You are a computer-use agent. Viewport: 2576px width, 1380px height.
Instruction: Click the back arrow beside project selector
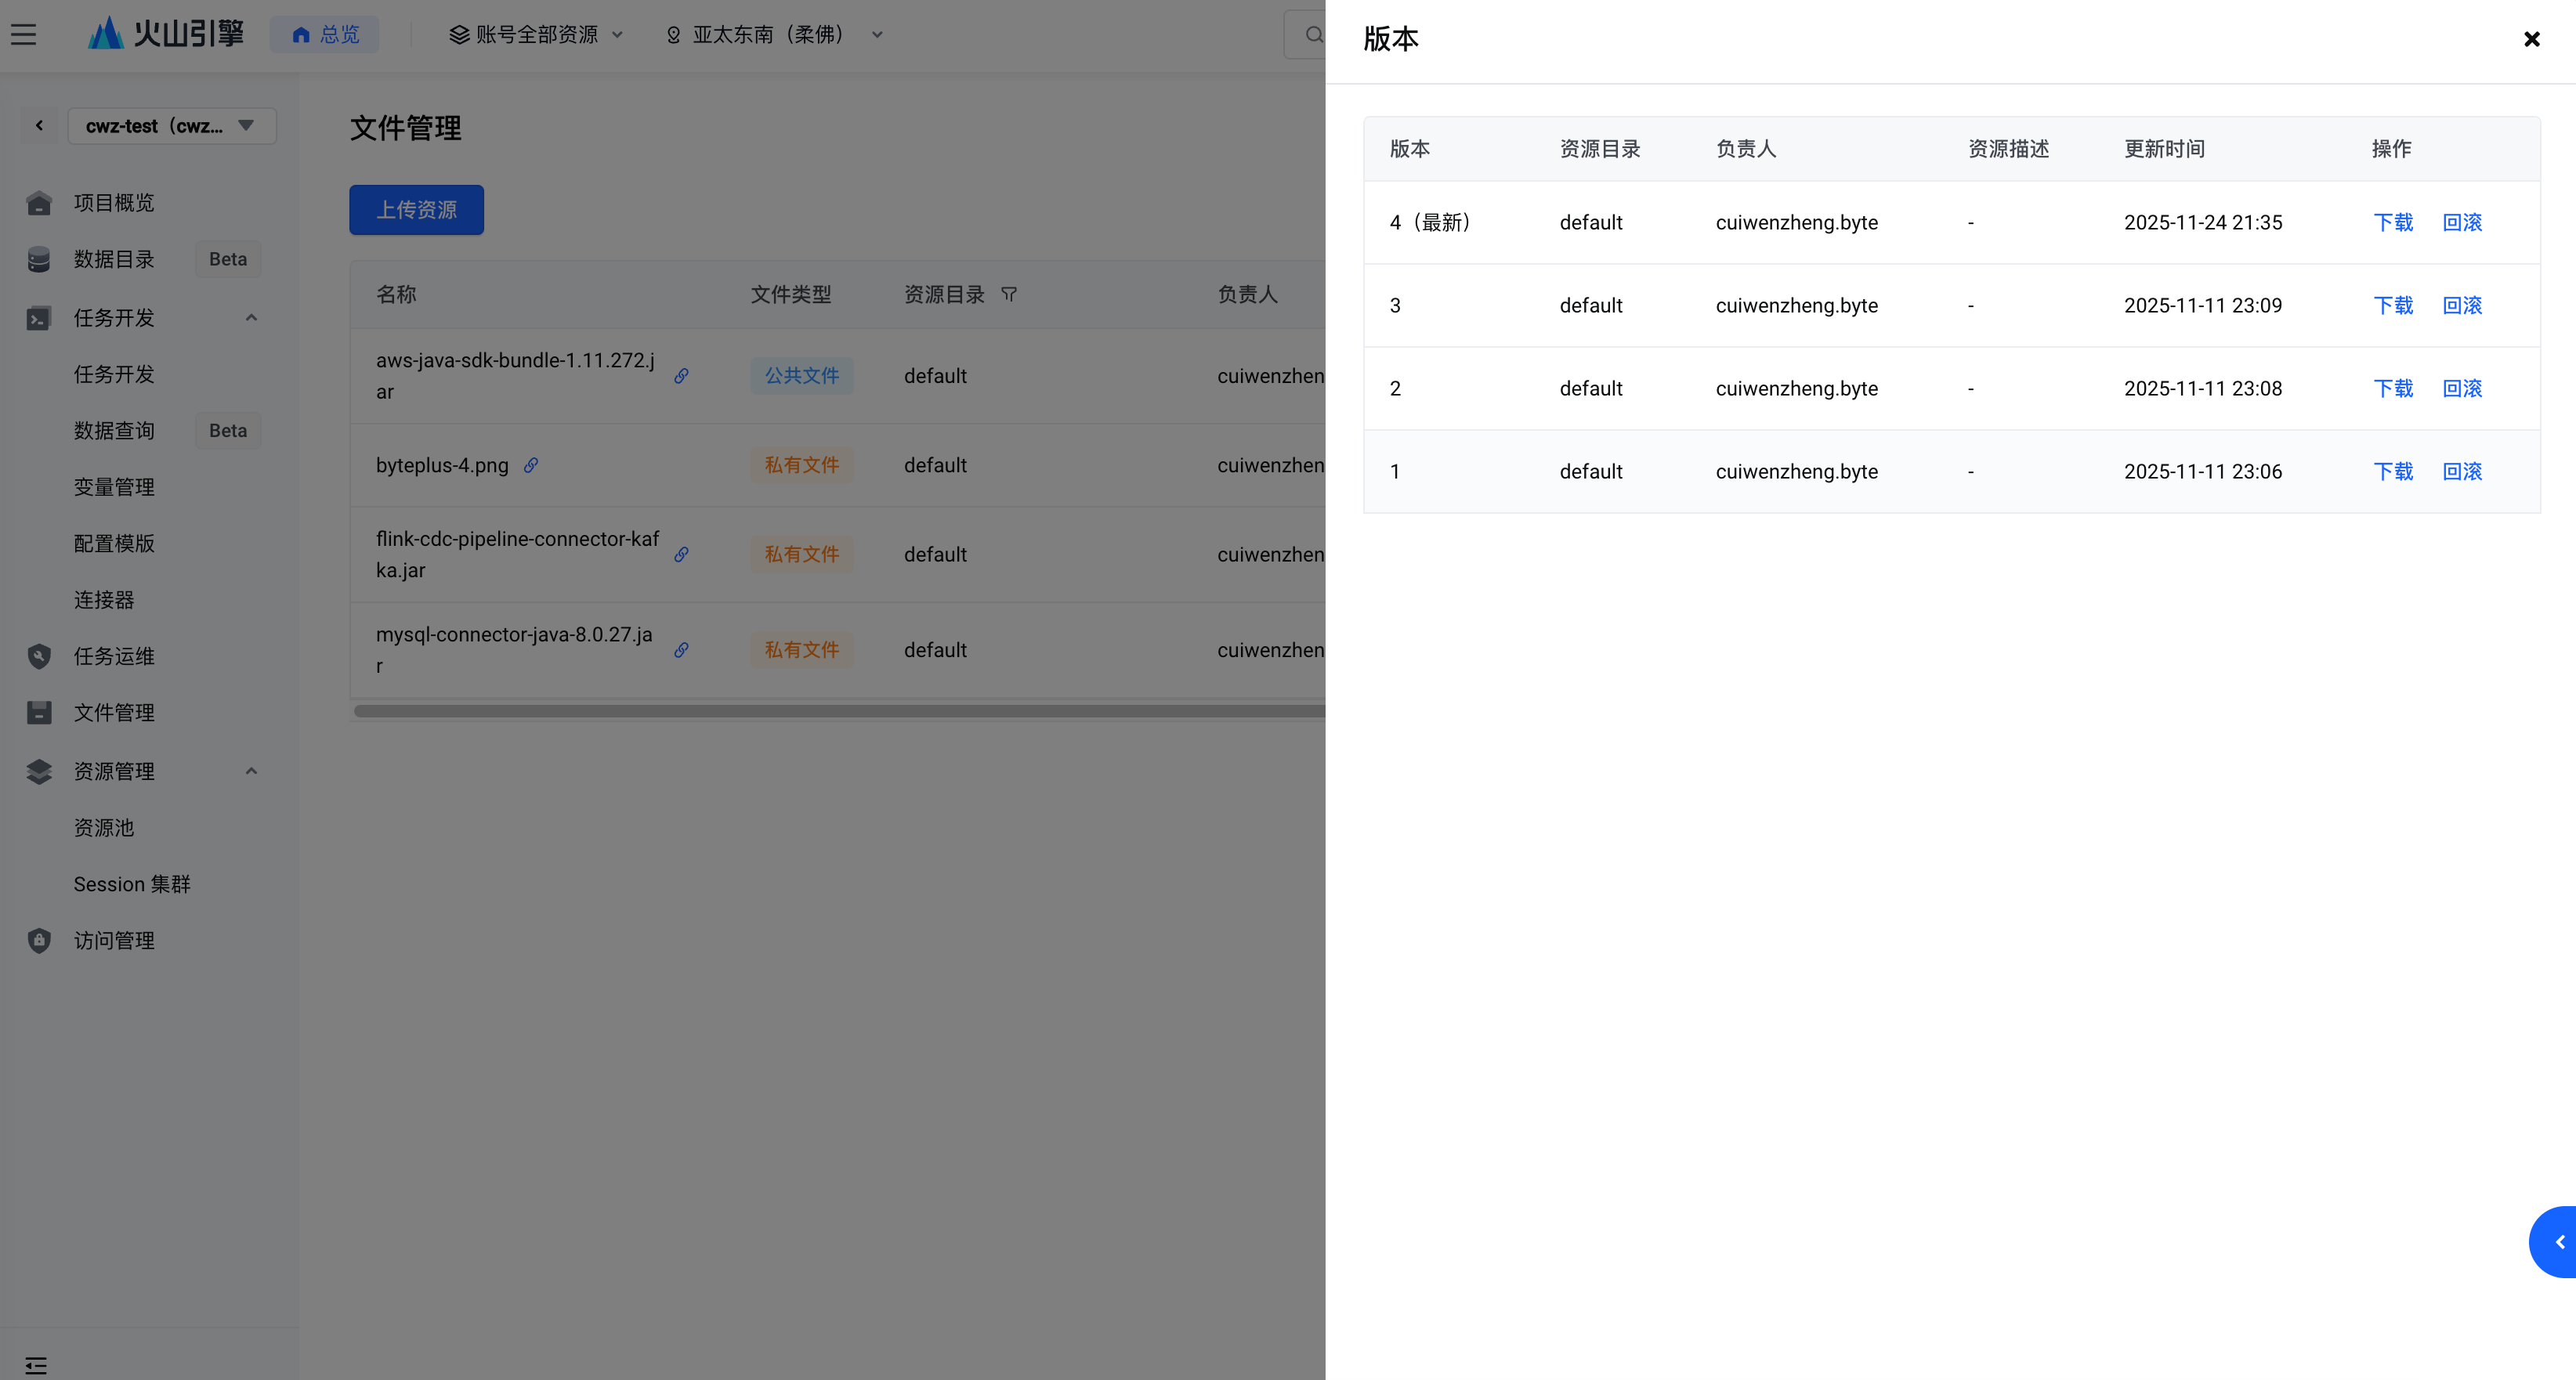pos(39,126)
